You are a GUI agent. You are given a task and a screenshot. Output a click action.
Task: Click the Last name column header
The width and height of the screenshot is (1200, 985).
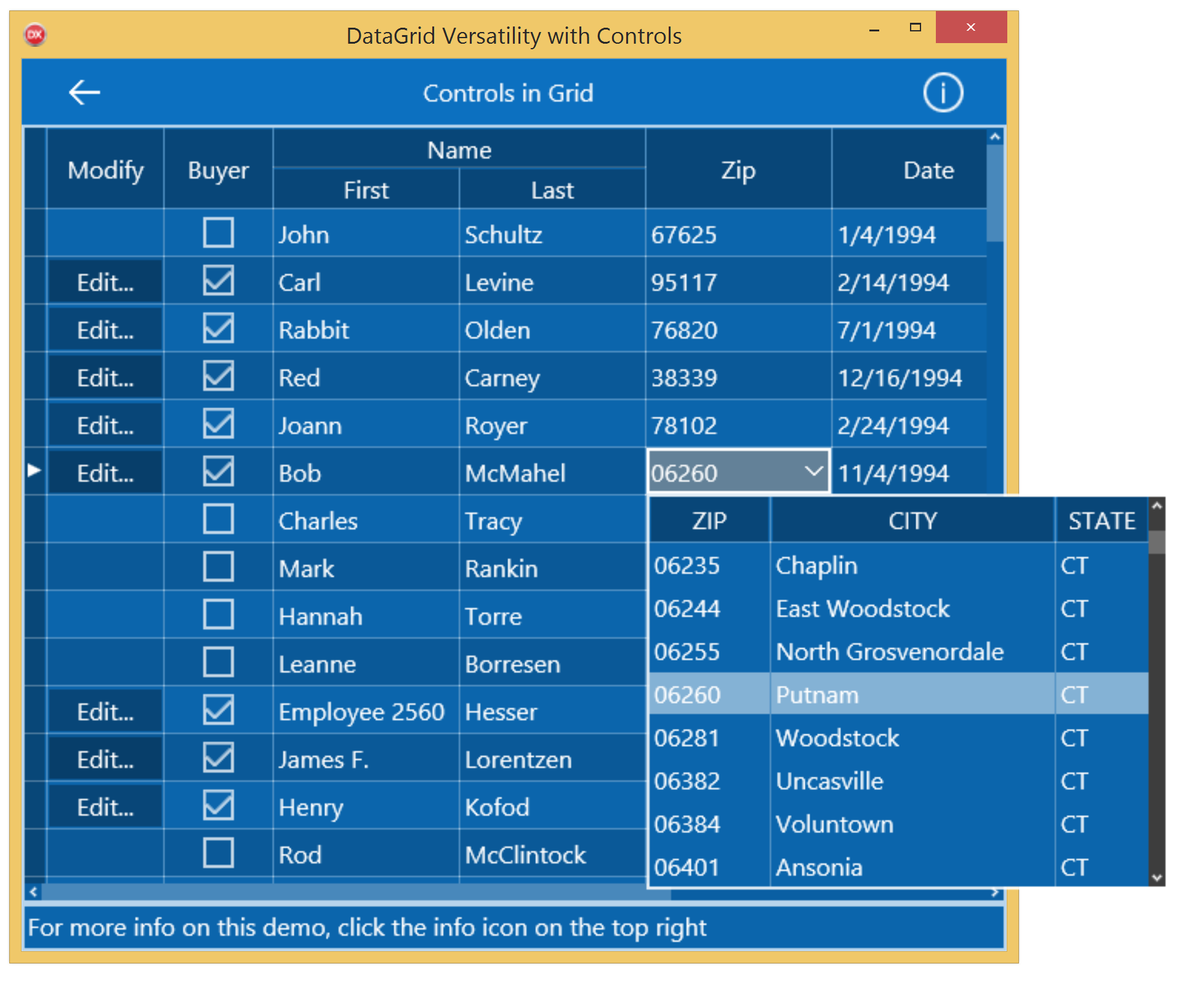[x=552, y=190]
